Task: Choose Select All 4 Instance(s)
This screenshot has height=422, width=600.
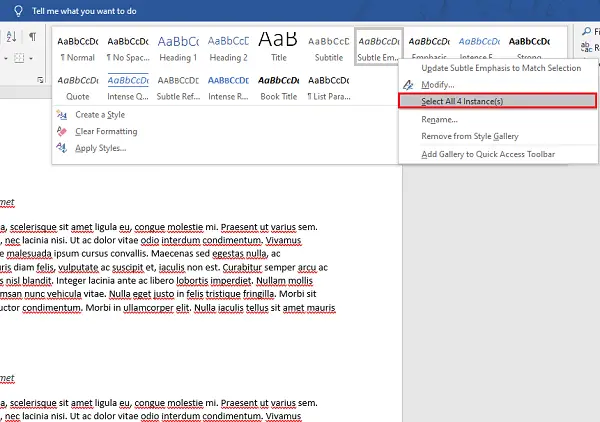Action: pos(497,101)
